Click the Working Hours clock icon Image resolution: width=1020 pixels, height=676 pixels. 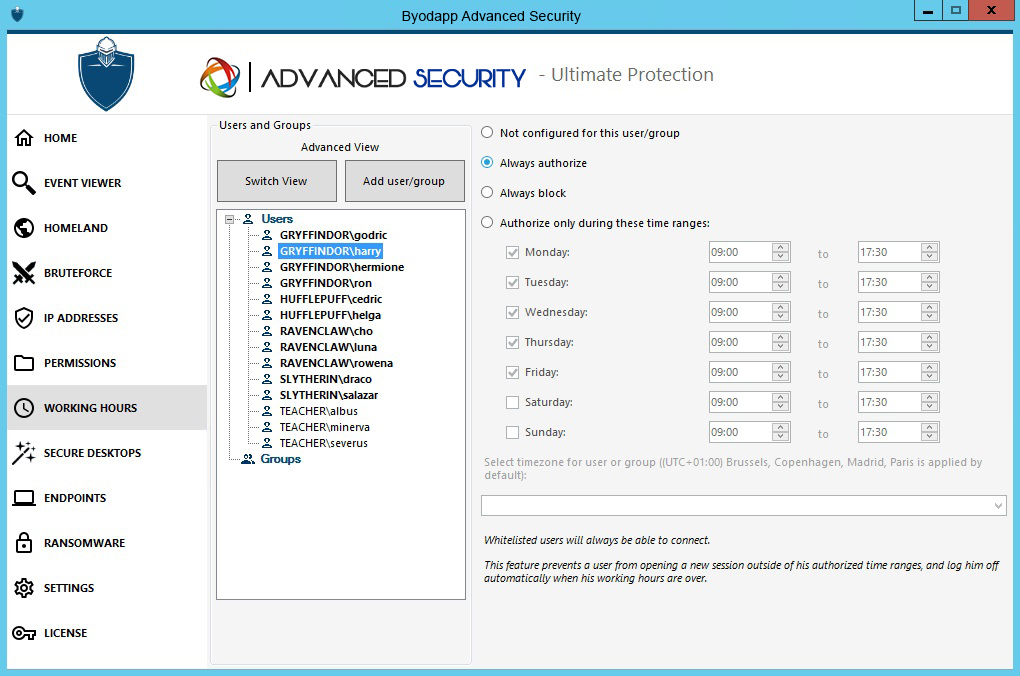24,408
